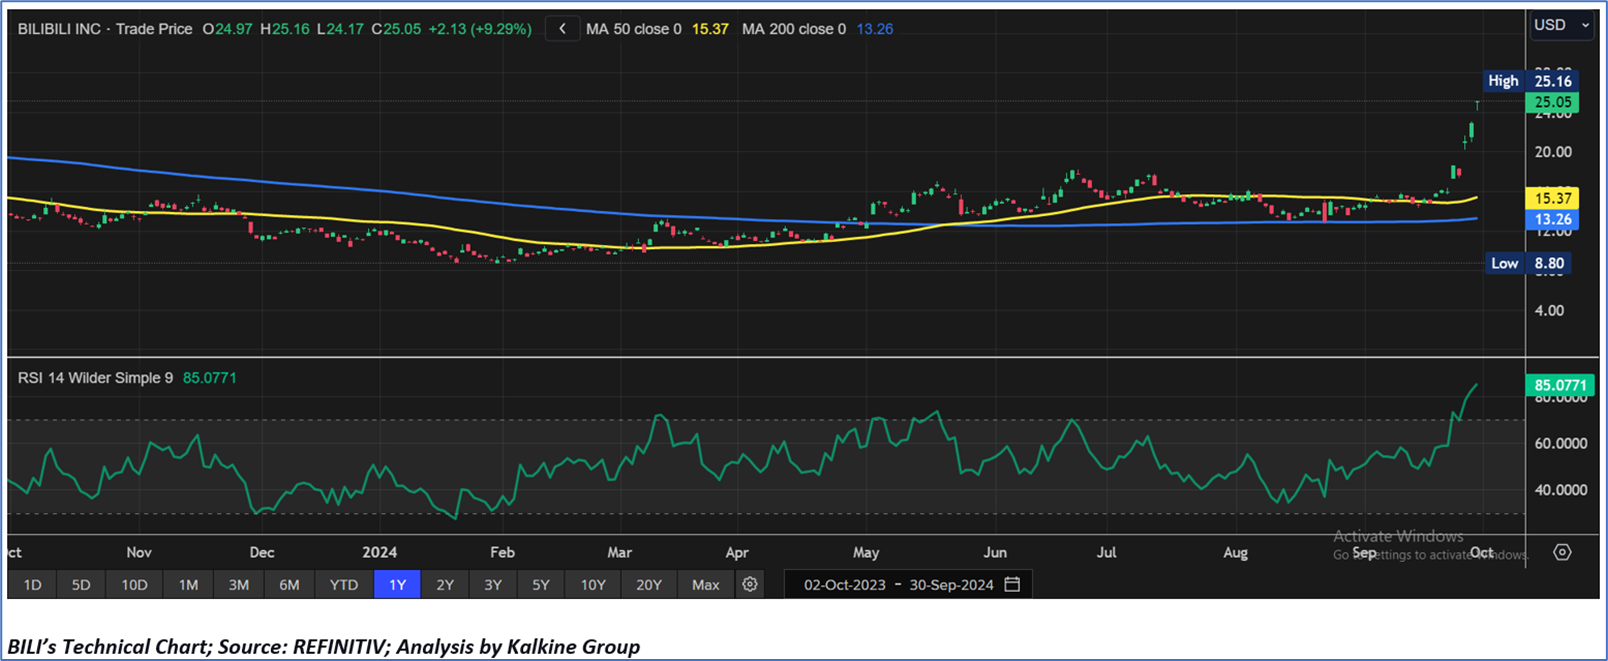The width and height of the screenshot is (1608, 661).
Task: Click the MA 50 close indicator label
Action: coord(634,29)
